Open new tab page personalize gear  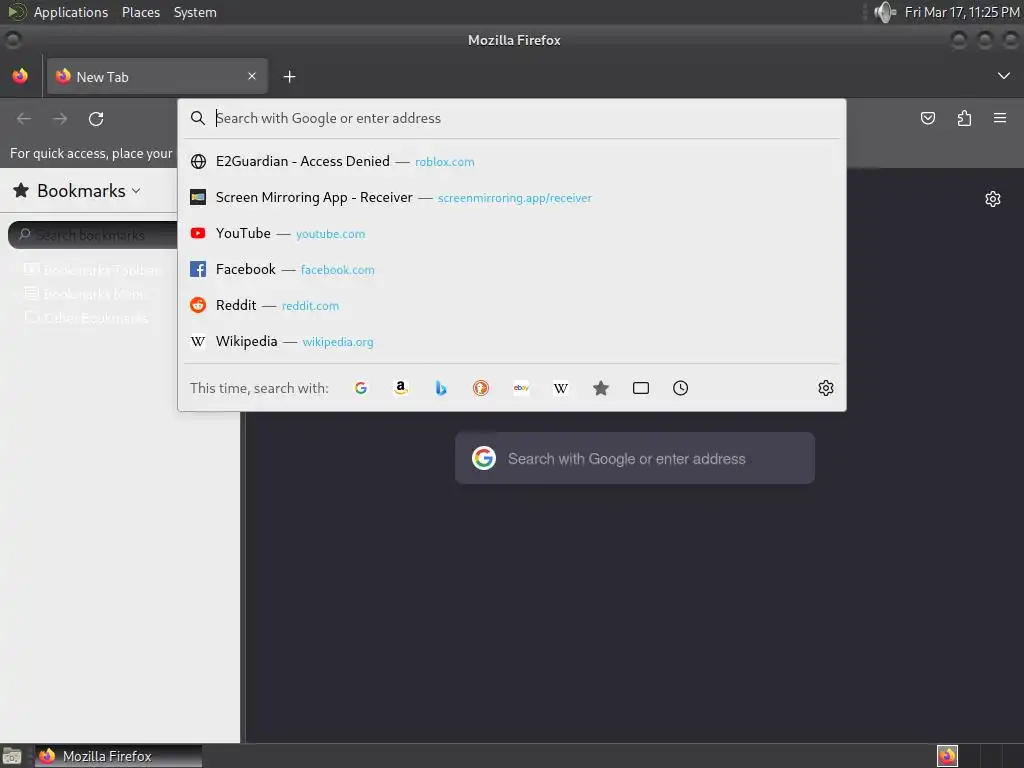pos(993,199)
